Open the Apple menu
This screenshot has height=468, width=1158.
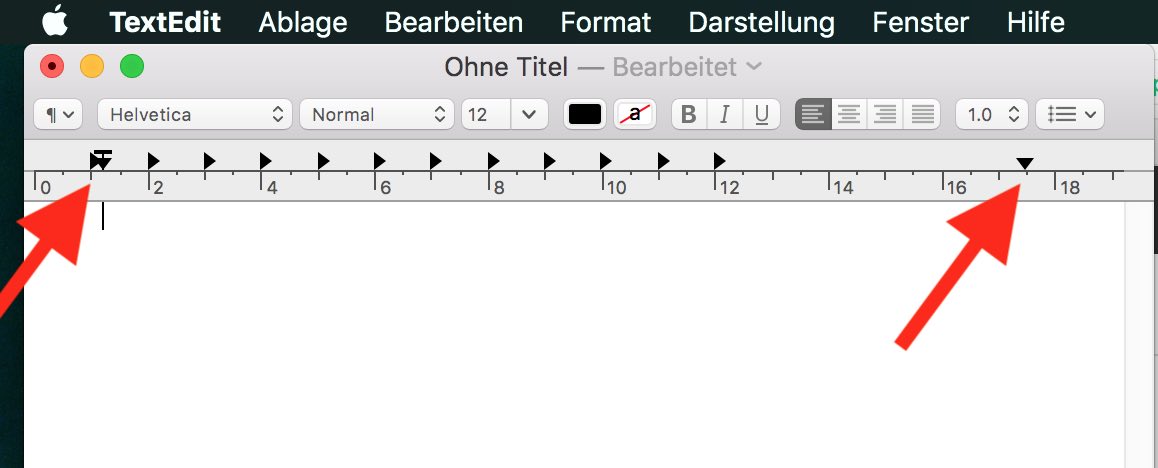pyautogui.click(x=55, y=21)
